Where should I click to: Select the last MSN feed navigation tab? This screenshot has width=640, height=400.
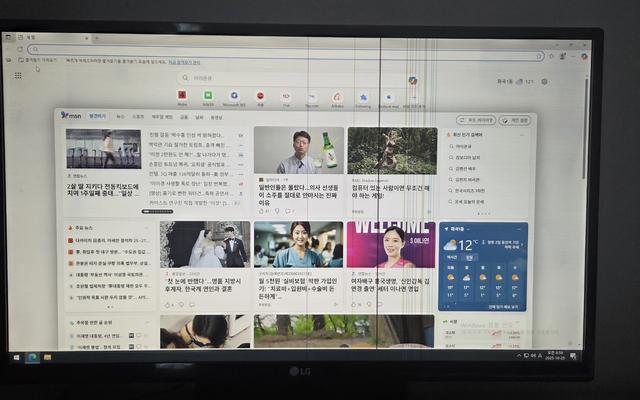click(x=216, y=118)
